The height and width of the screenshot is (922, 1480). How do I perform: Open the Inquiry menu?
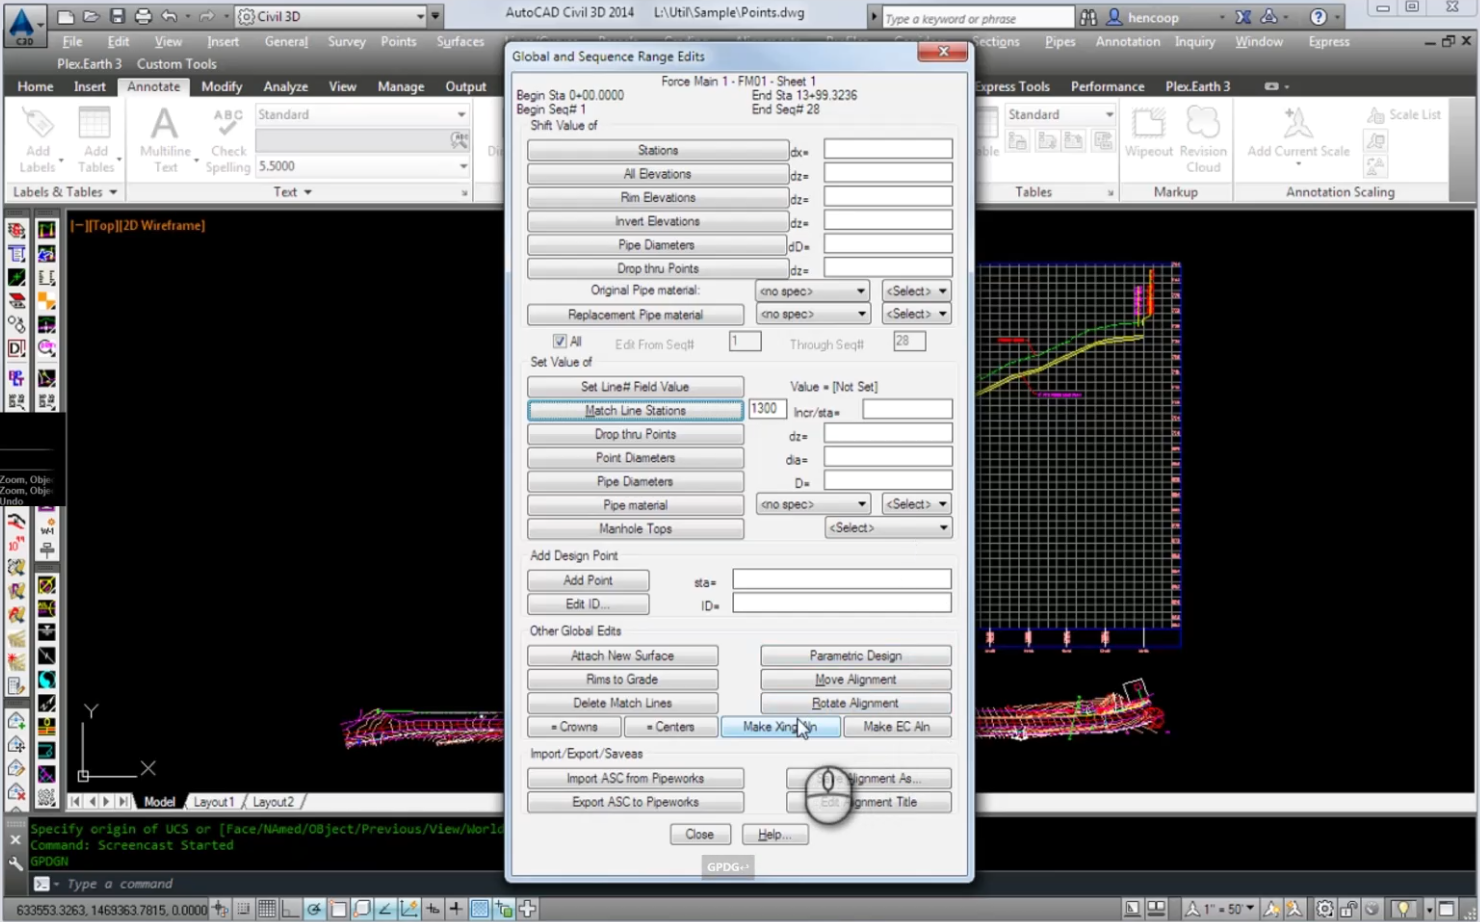(1195, 41)
